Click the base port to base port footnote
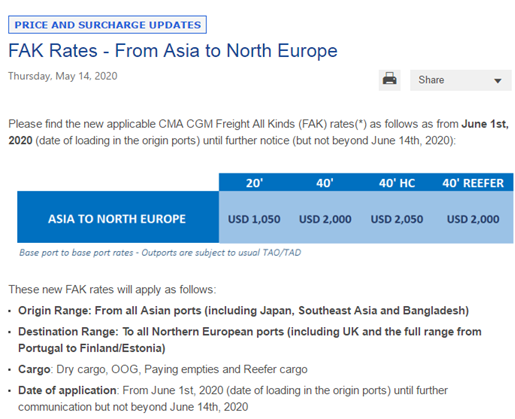The height and width of the screenshot is (419, 515). tap(160, 253)
